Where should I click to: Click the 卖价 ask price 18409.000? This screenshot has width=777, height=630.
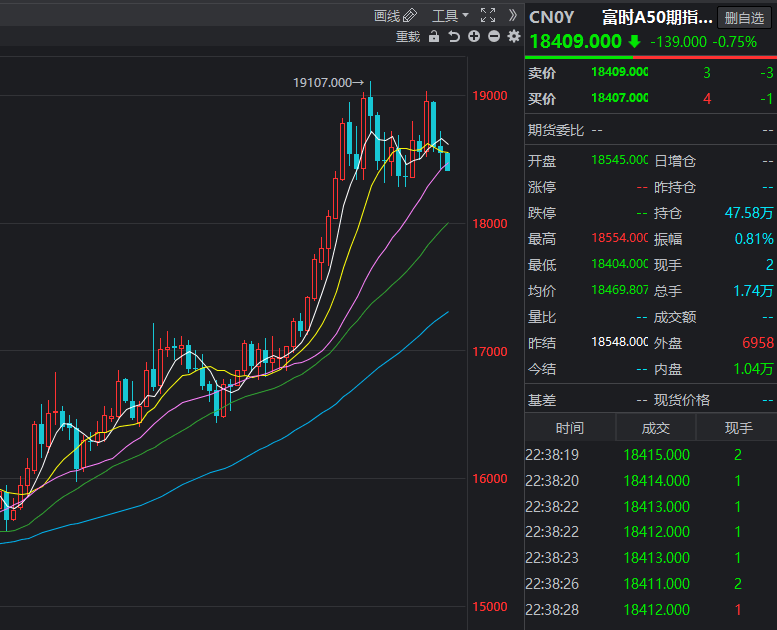619,72
